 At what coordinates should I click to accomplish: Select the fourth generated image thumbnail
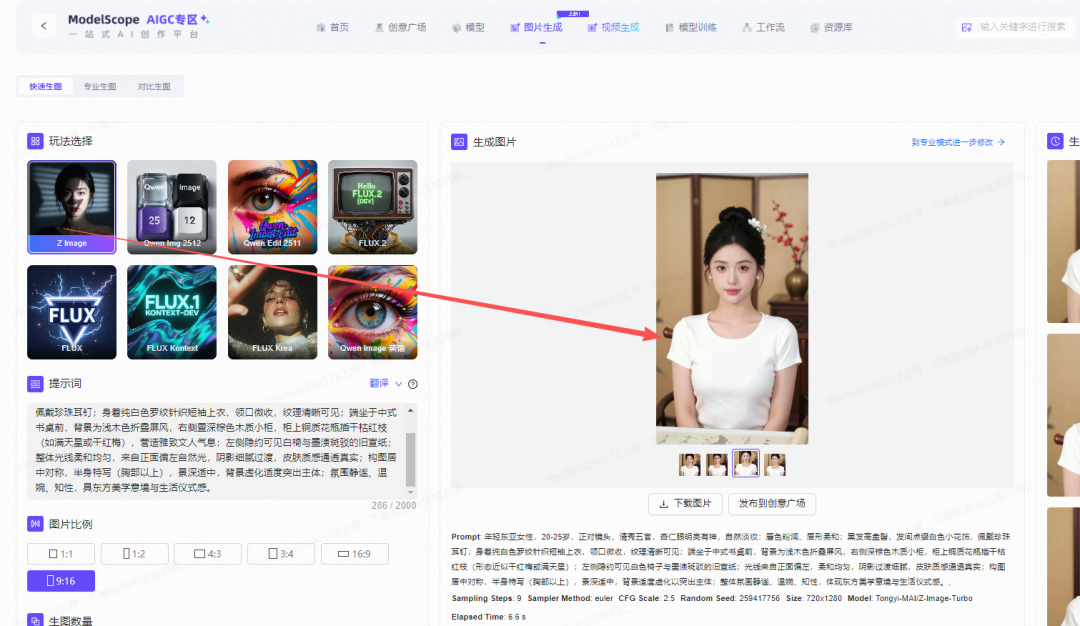(775, 463)
